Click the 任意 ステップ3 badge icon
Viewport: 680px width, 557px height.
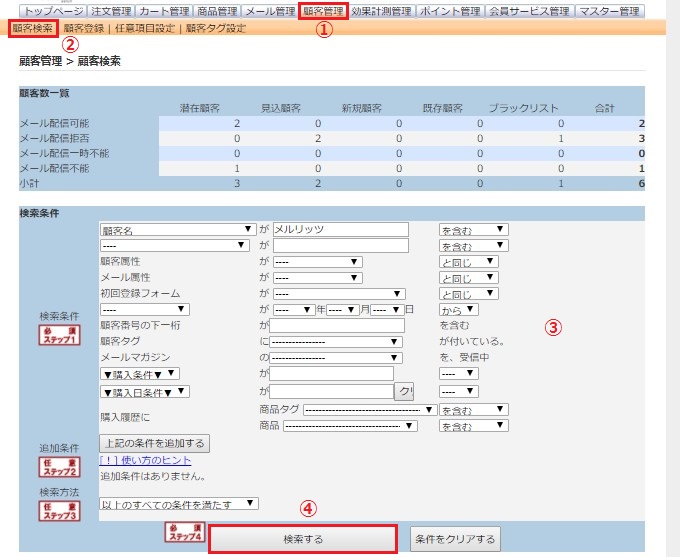pyautogui.click(x=58, y=510)
